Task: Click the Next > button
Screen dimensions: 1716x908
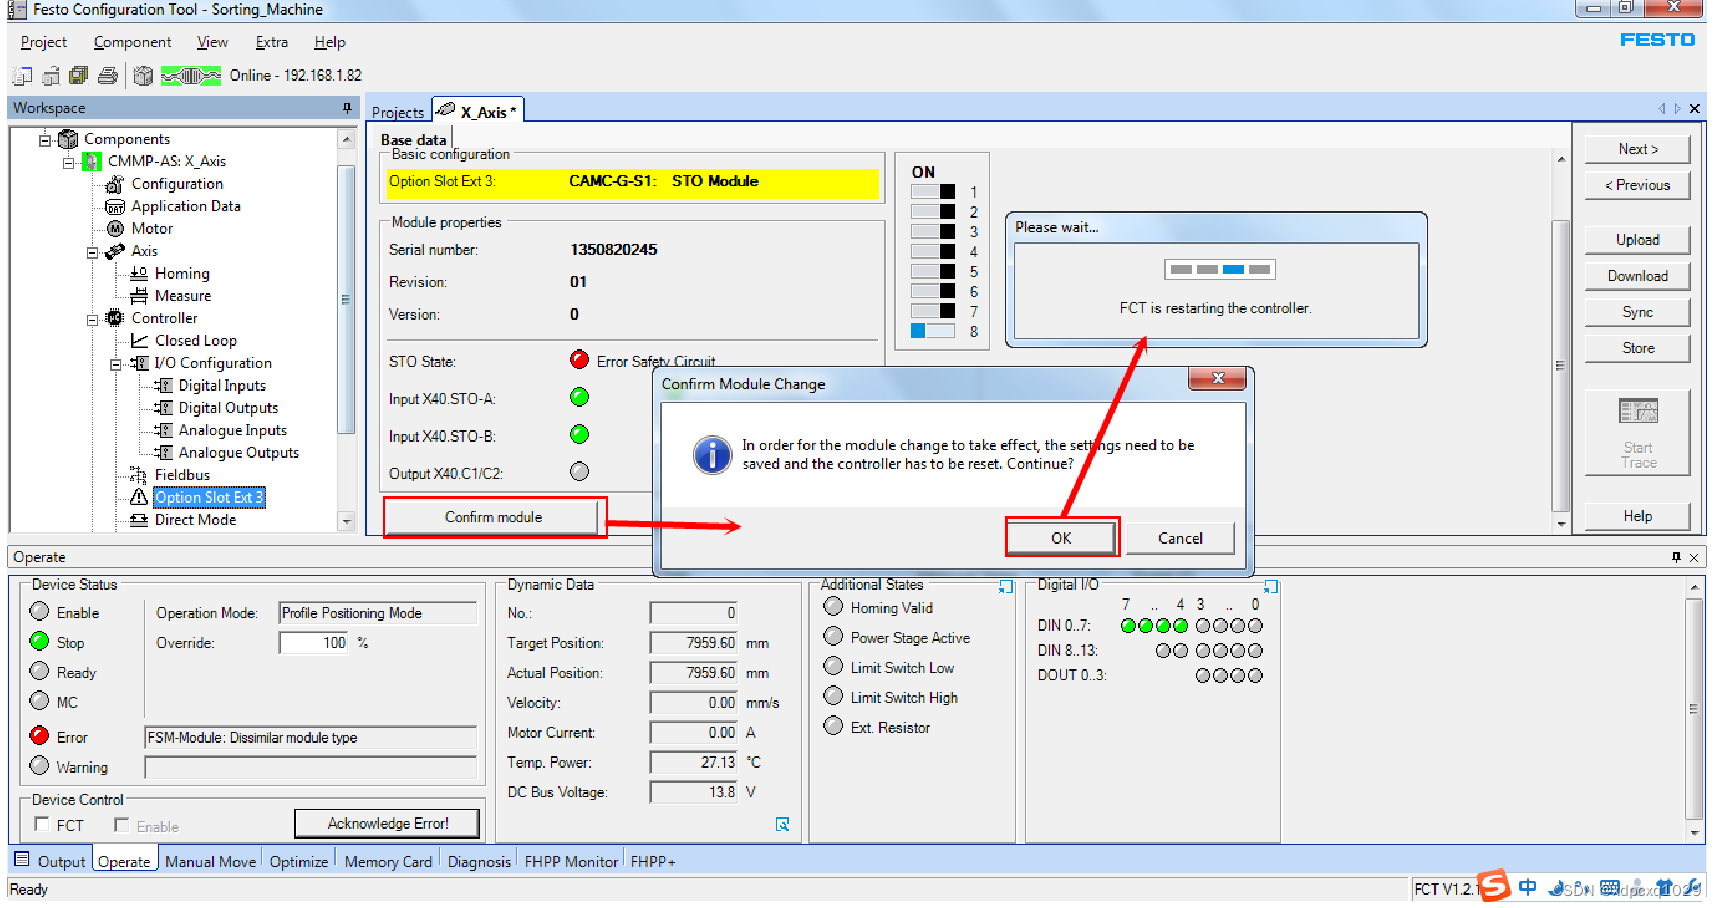Action: tap(1637, 149)
